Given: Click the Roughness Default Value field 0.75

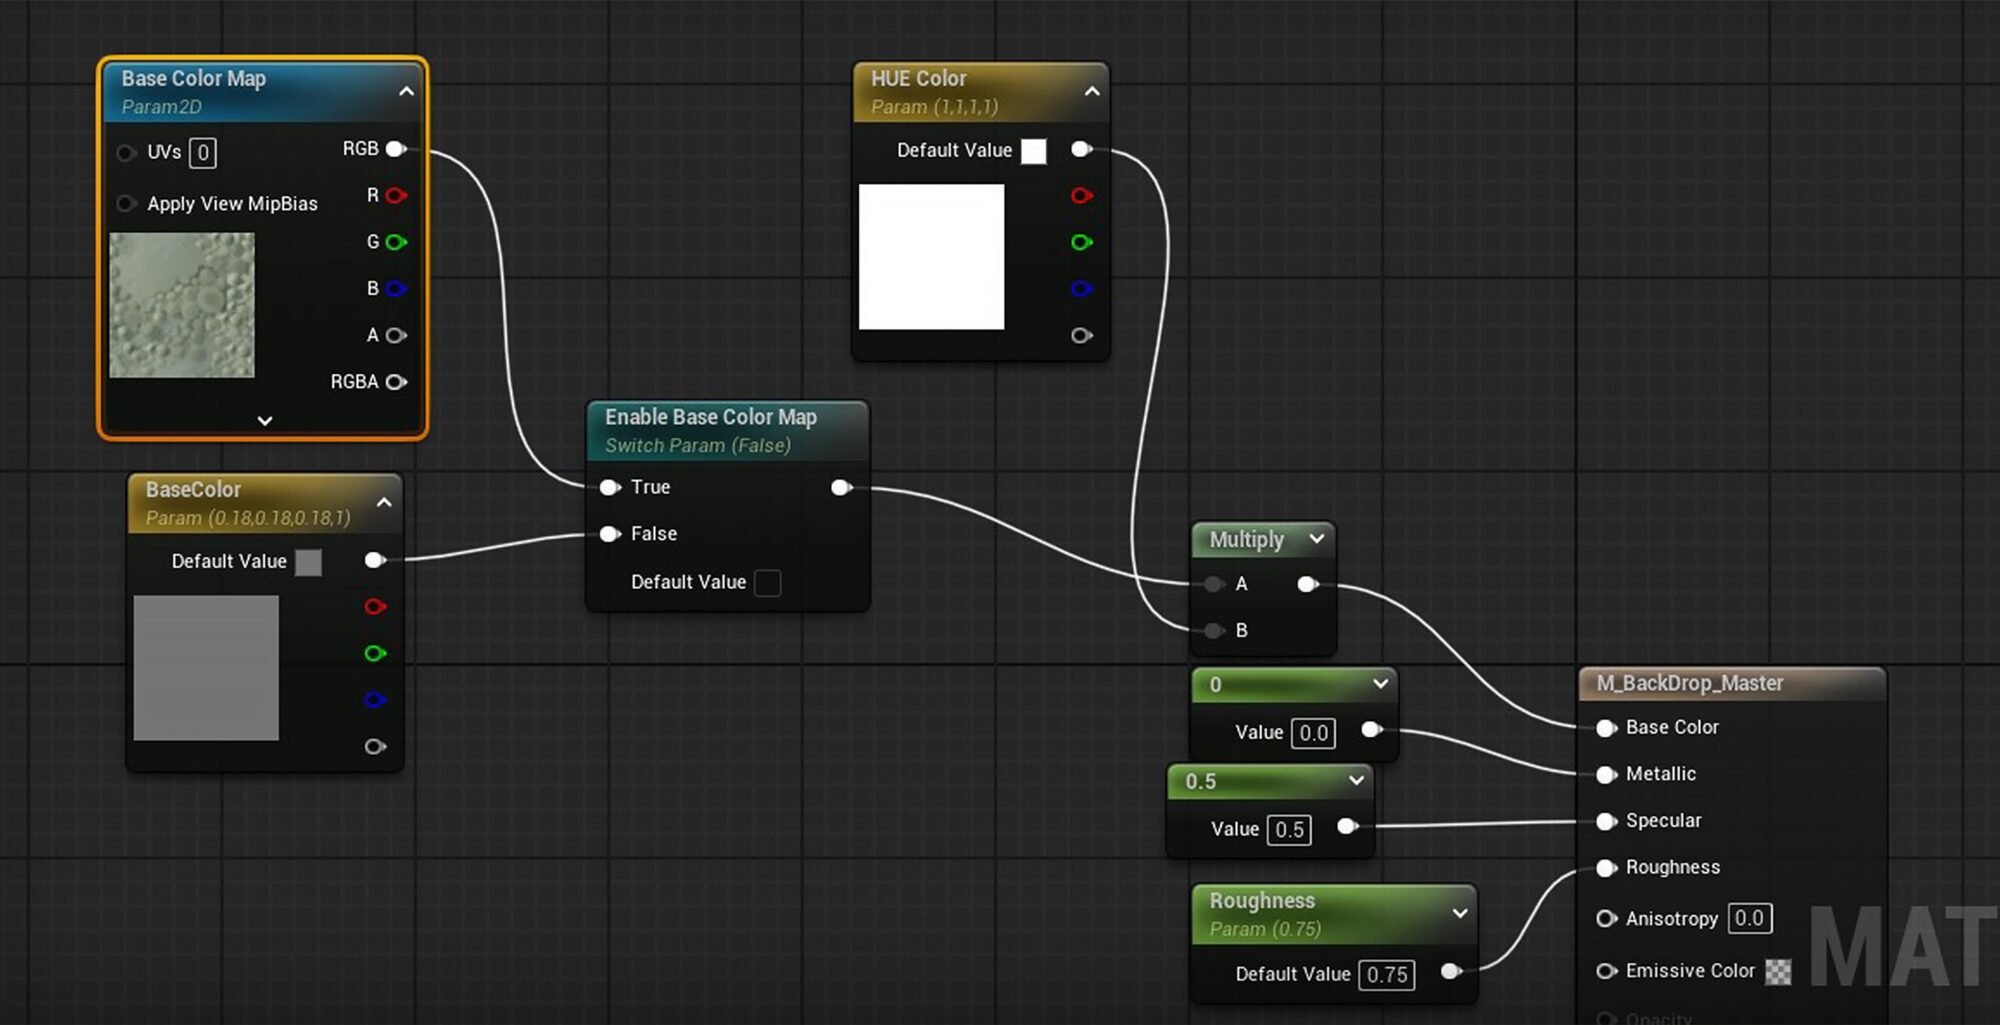Looking at the screenshot, I should pos(1387,974).
